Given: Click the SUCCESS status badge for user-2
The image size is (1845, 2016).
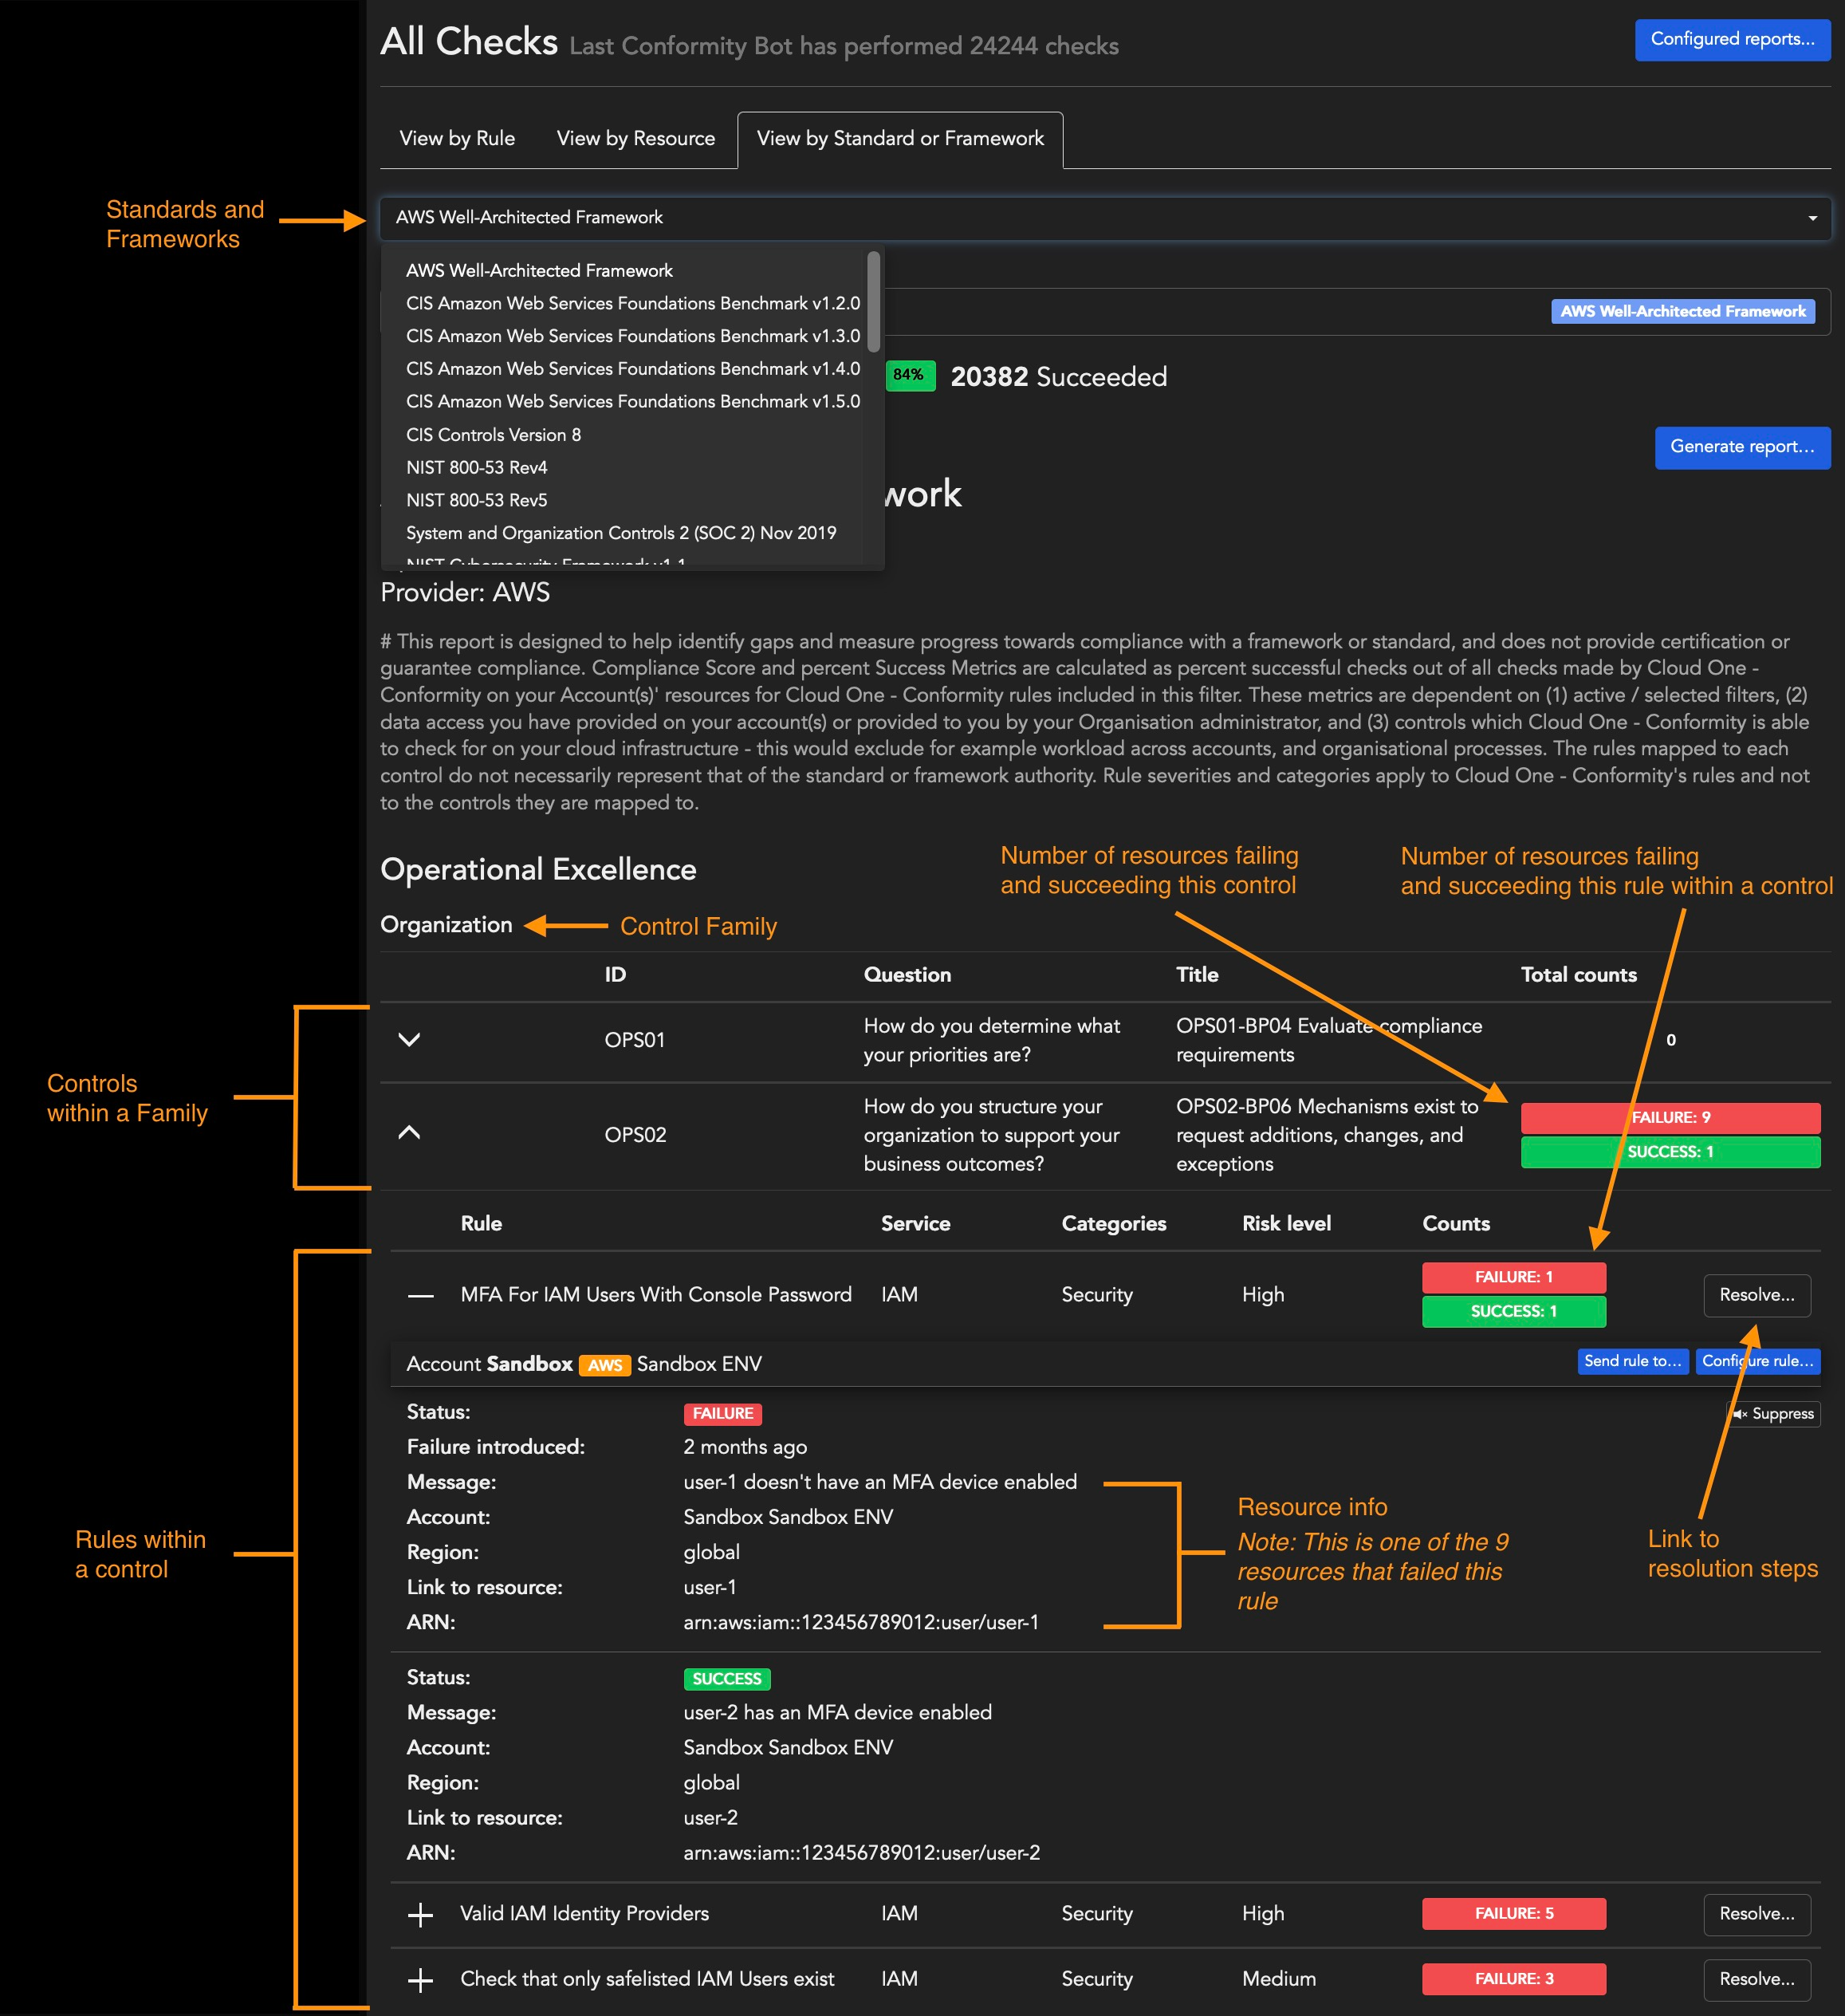Looking at the screenshot, I should [x=726, y=1678].
